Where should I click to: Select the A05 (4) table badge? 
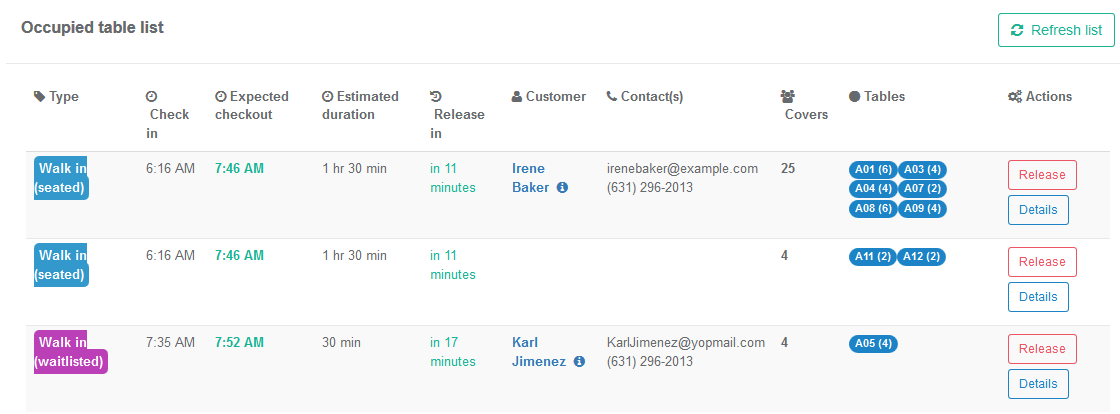pyautogui.click(x=873, y=344)
